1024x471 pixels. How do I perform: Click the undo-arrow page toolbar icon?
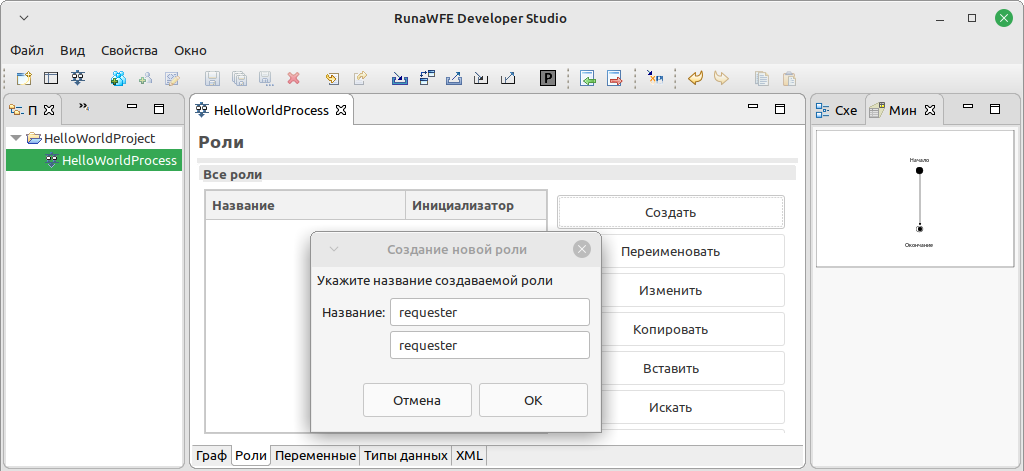click(332, 78)
